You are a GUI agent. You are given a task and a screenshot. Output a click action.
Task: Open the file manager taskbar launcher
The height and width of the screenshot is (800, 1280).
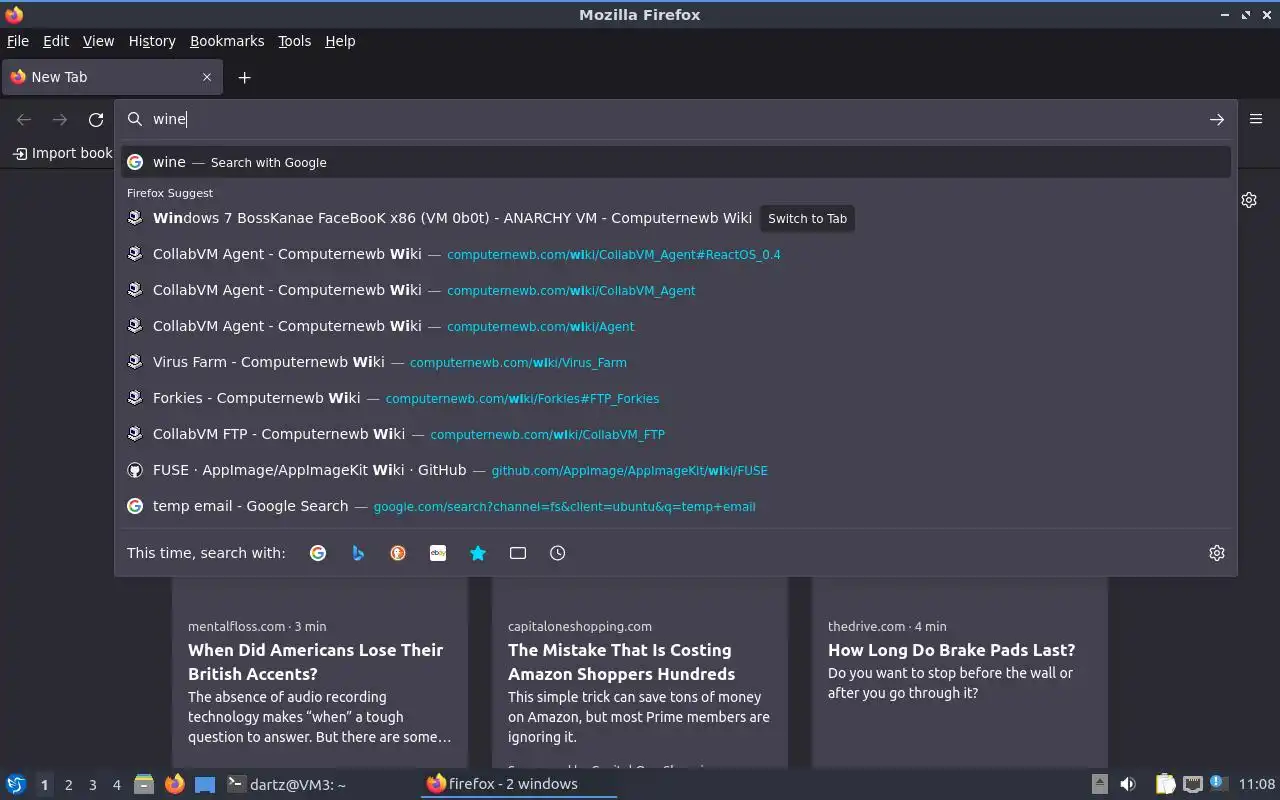coord(144,784)
